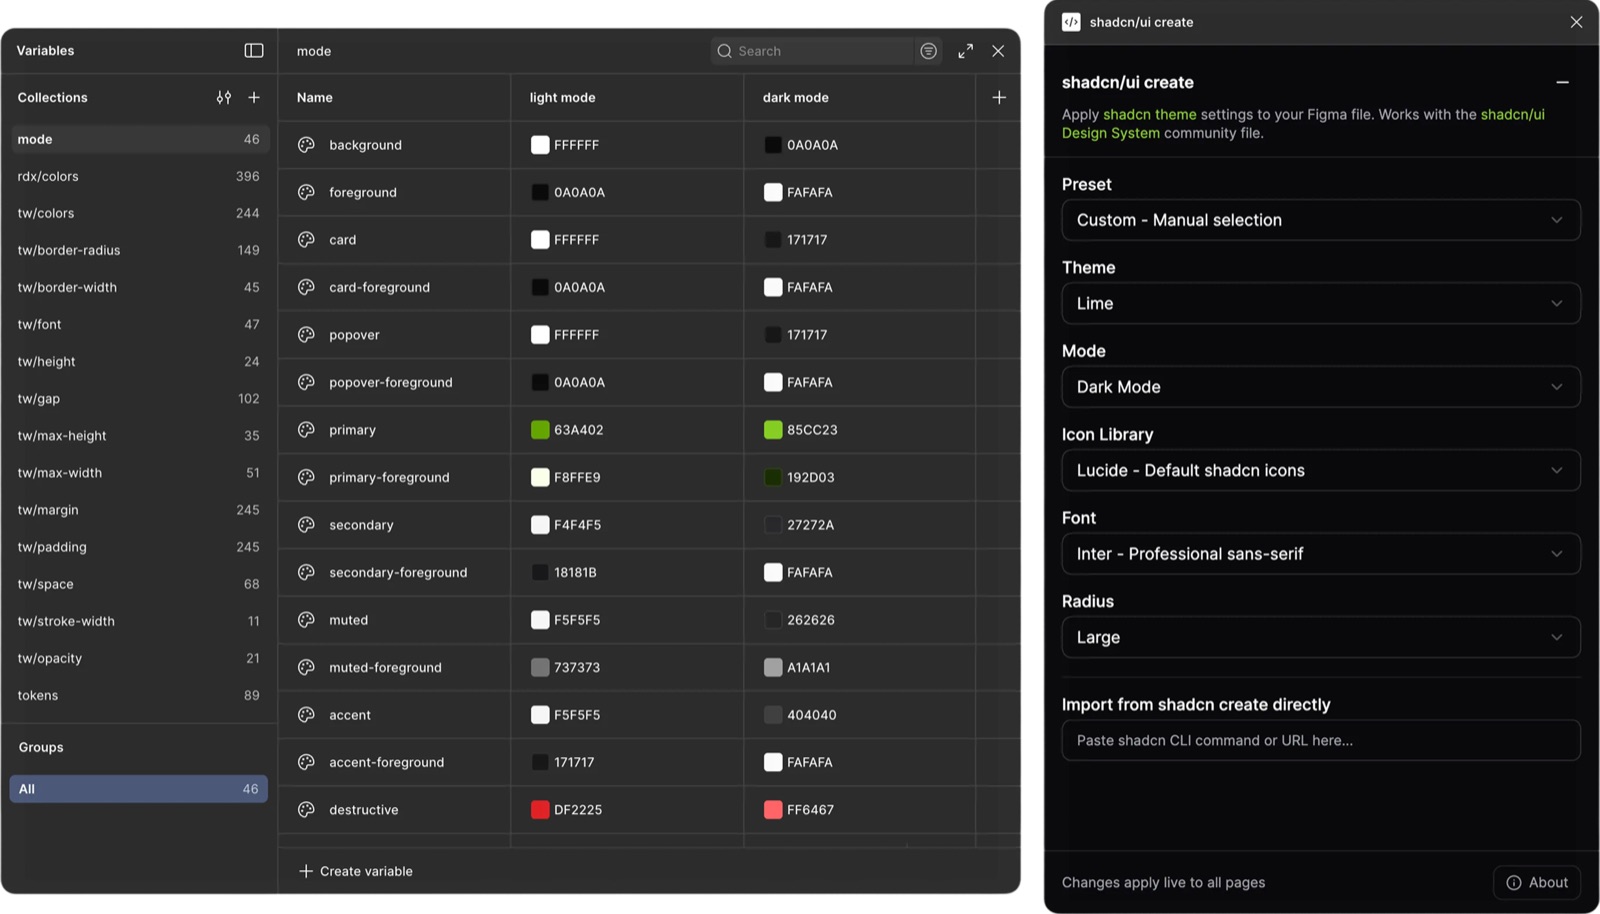Click the muted-foreground light value 737373
Viewport: 1600px width, 914px height.
point(577,667)
